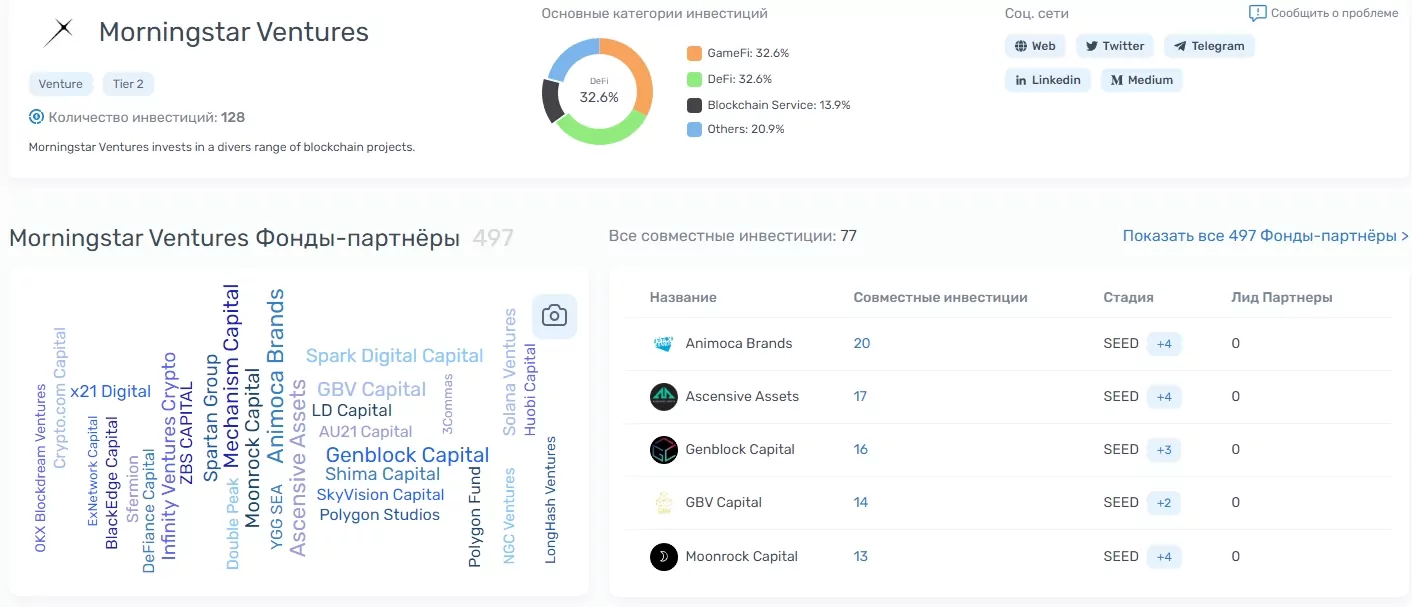
Task: Click the Совместные инвестиции column header
Action: pyautogui.click(x=940, y=297)
